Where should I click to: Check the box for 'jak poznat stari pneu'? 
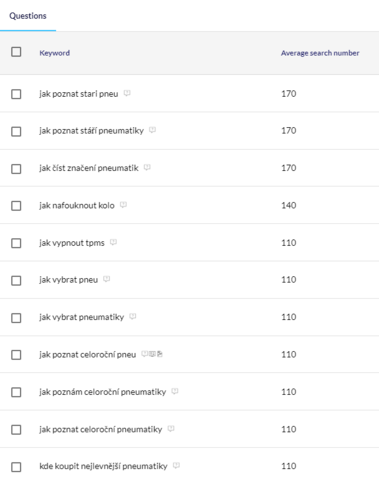coord(16,94)
